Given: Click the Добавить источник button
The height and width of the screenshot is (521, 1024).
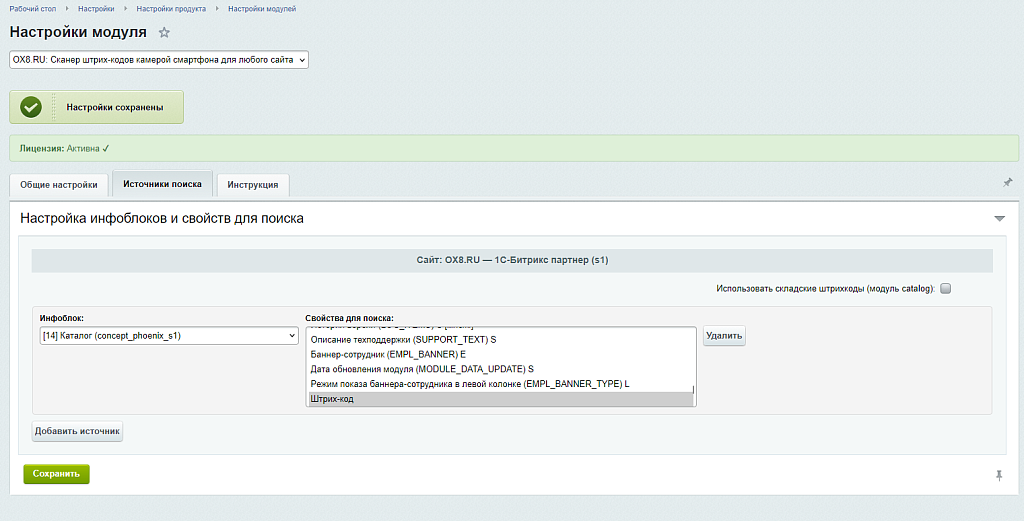Looking at the screenshot, I should pos(77,432).
